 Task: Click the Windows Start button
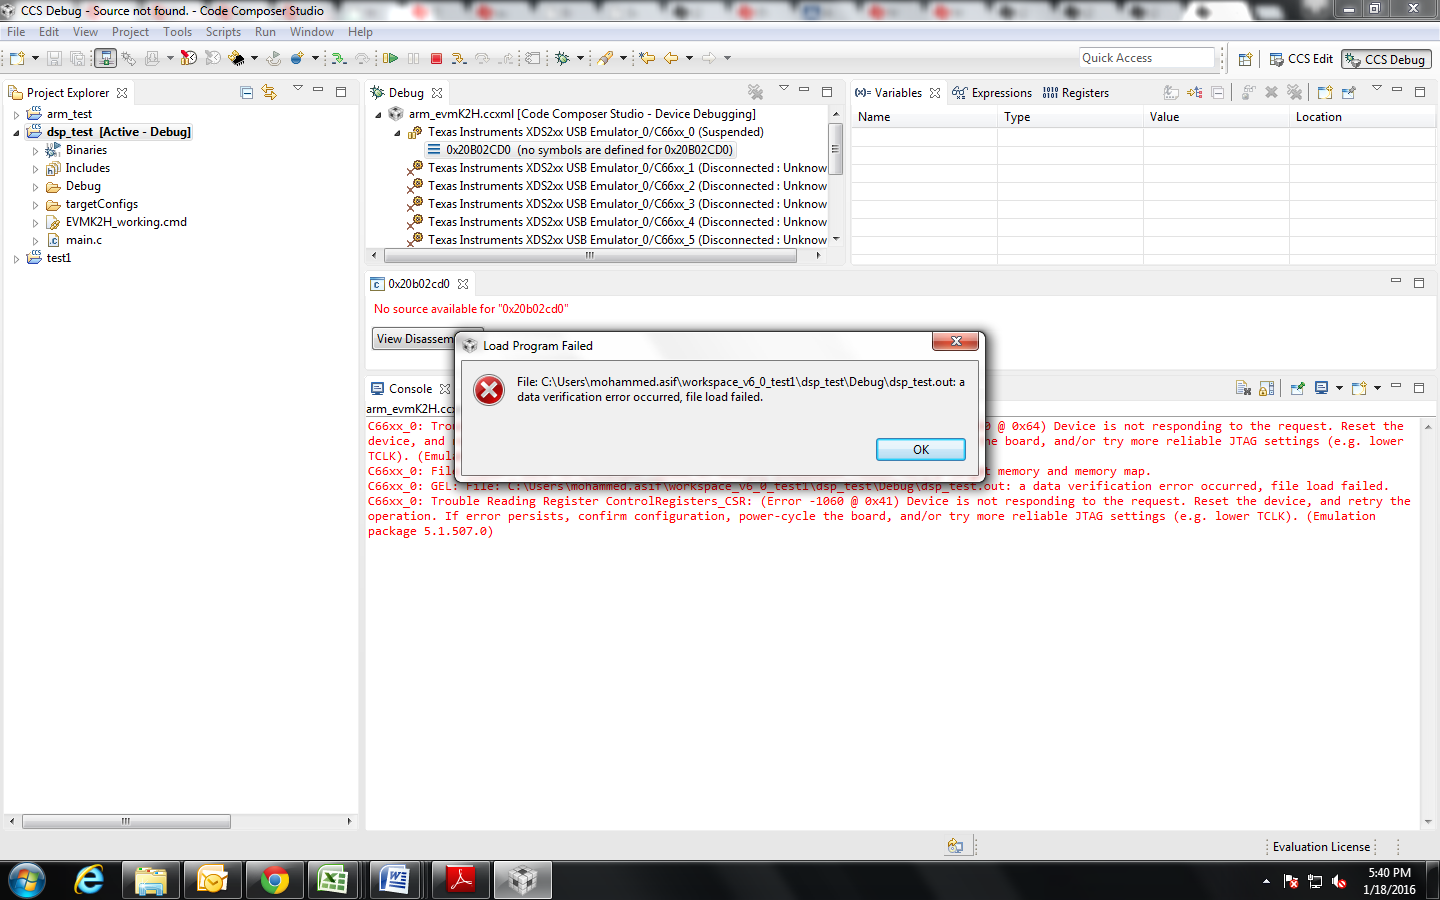point(26,880)
